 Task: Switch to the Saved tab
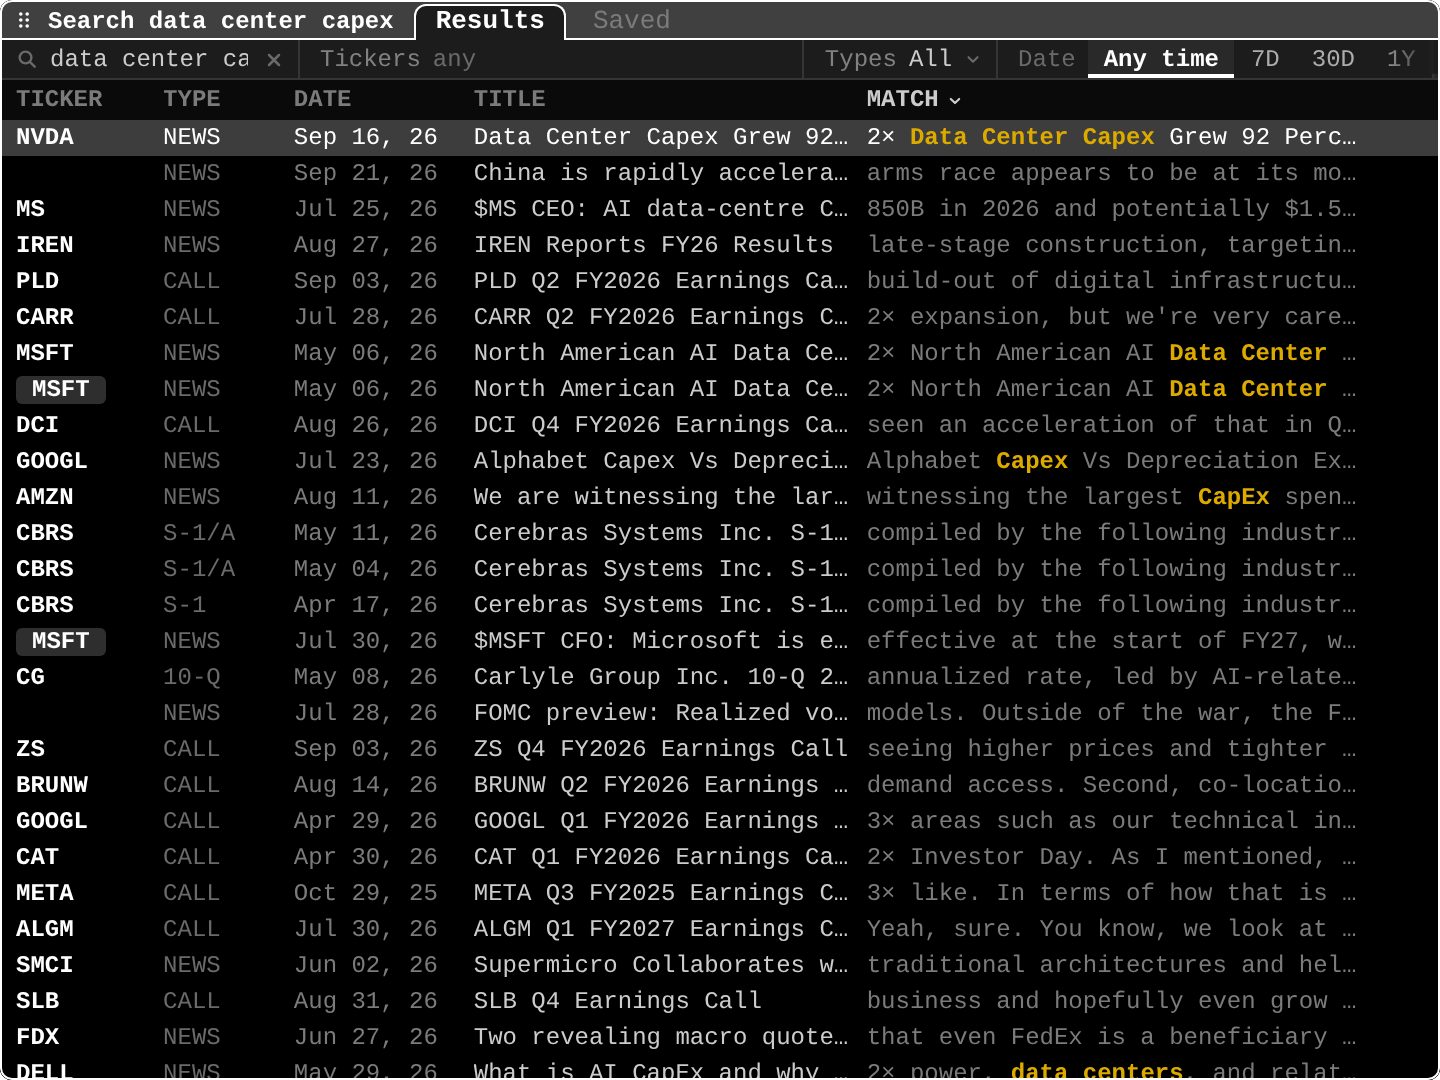coord(631,20)
